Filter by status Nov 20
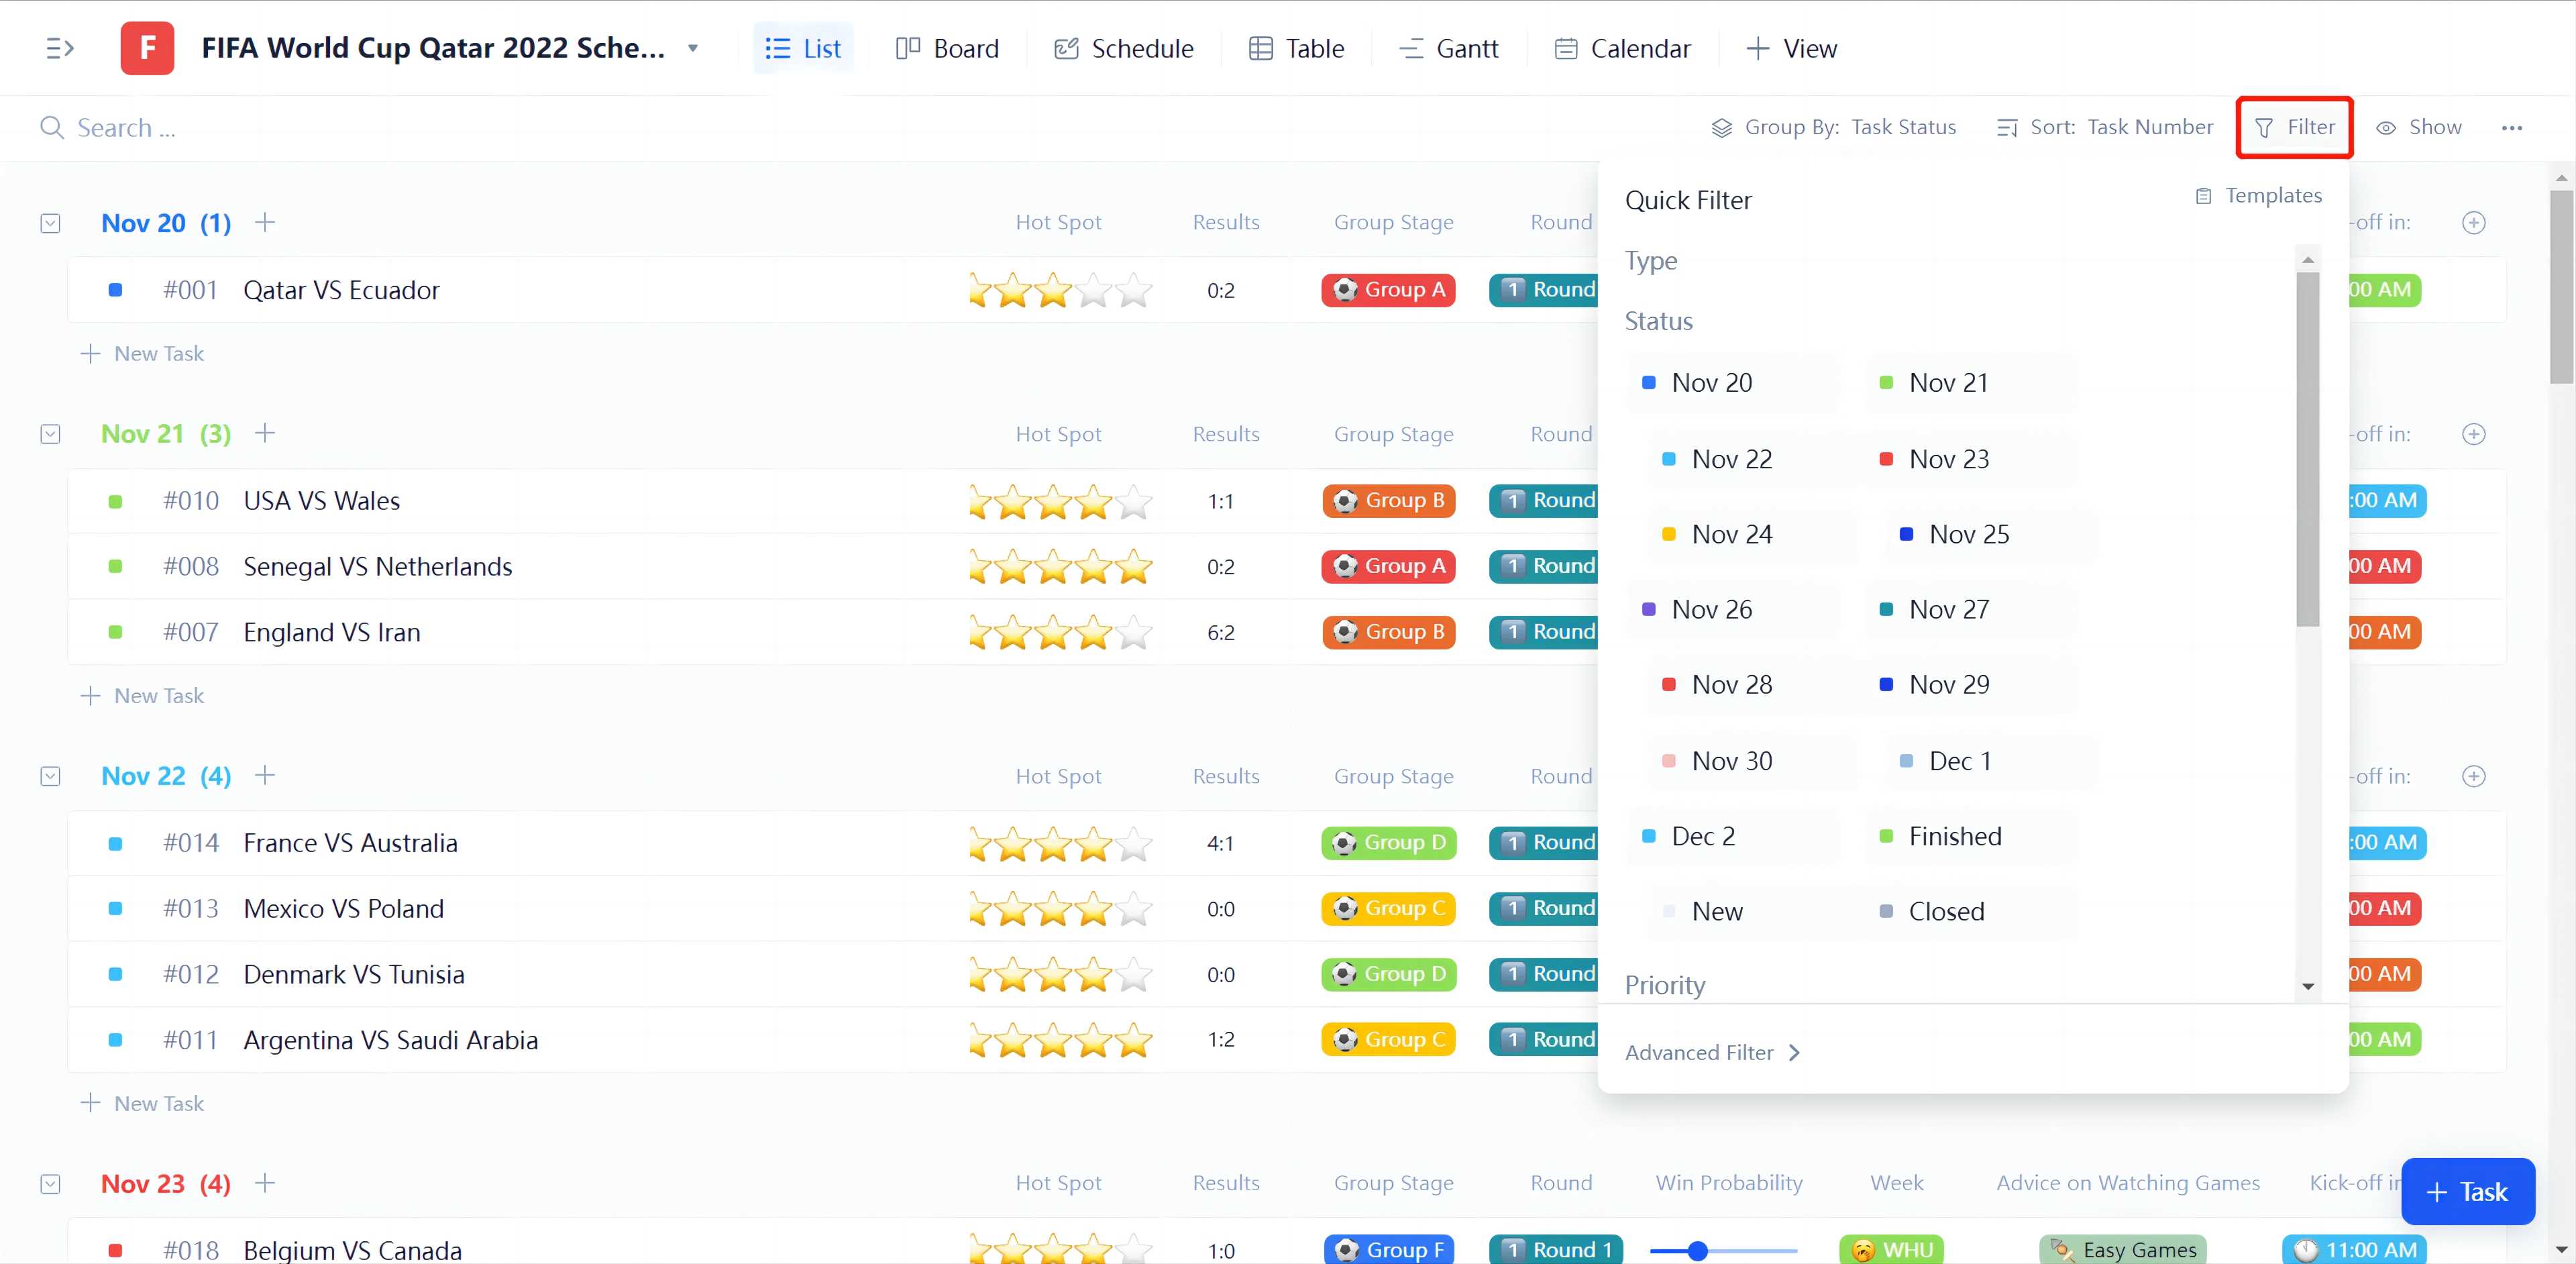2576x1264 pixels. 1733,382
